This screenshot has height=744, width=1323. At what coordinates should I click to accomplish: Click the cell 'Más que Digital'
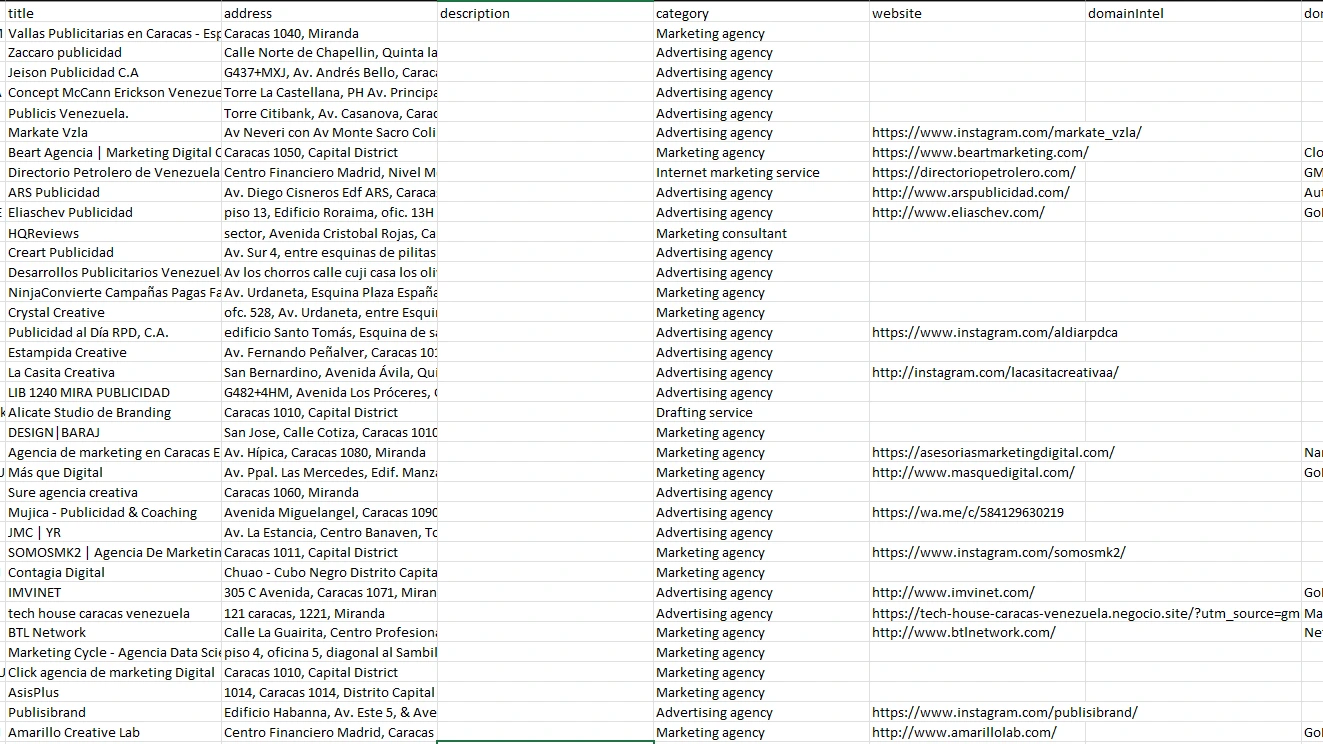[x=113, y=473]
